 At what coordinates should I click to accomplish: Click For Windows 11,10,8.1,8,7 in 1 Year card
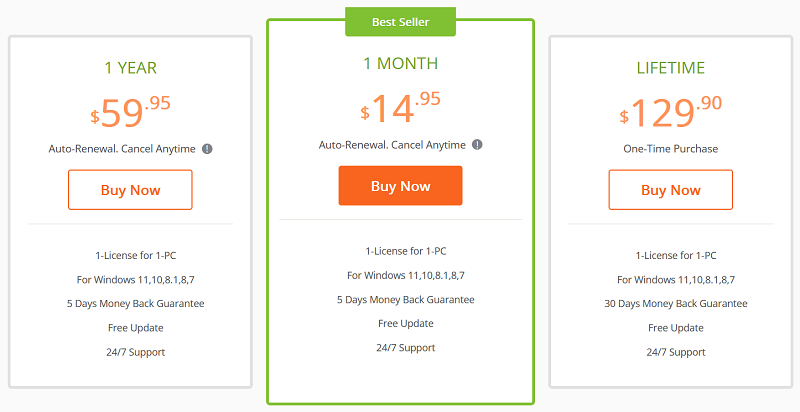[136, 279]
